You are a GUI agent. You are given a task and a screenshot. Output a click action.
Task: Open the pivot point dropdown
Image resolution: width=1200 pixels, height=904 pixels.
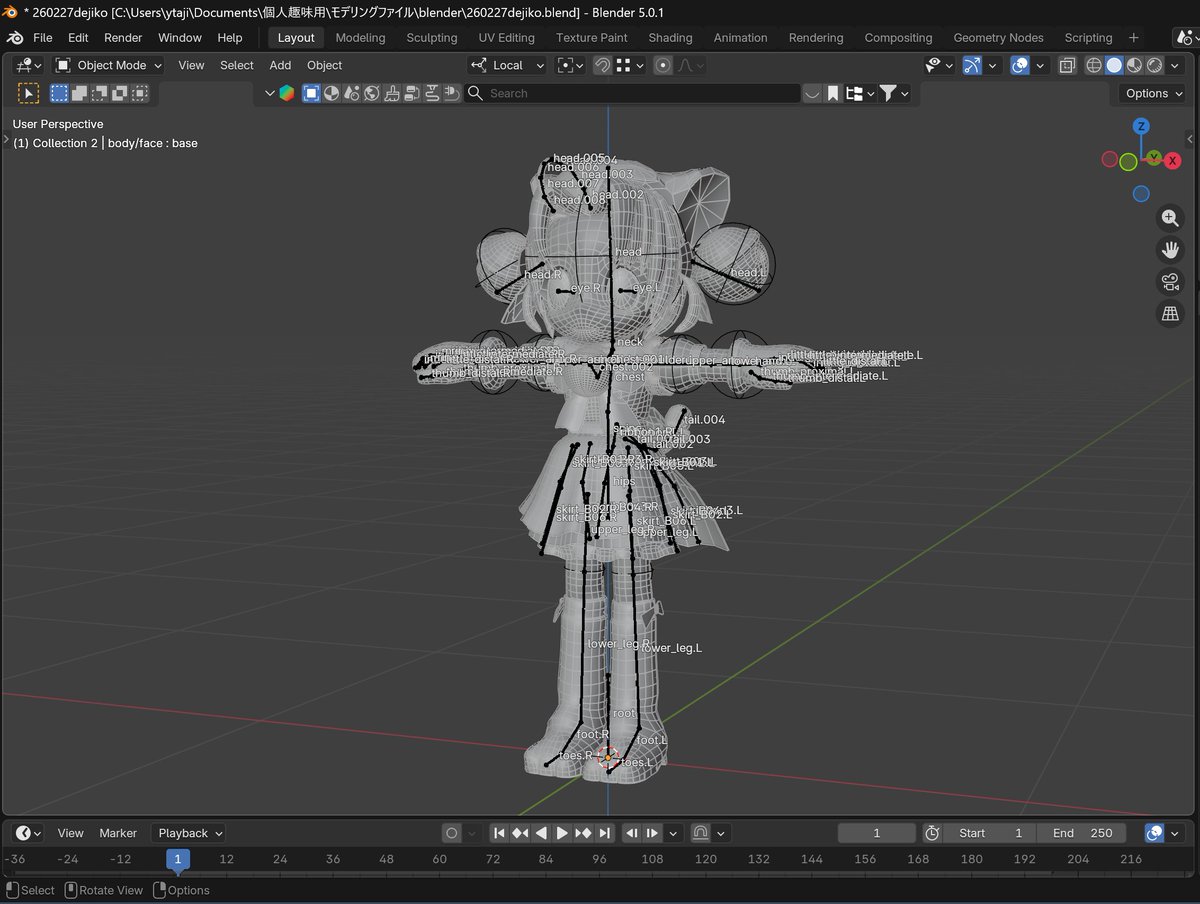tap(570, 65)
